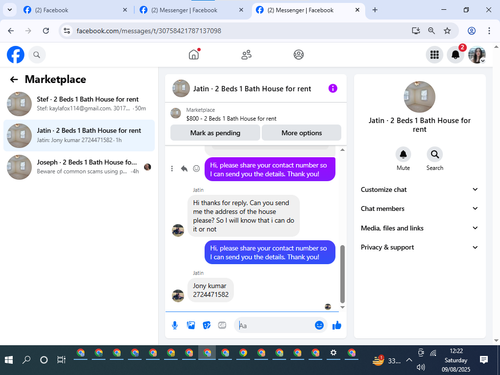Image resolution: width=500 pixels, height=375 pixels.
Task: React to the hovered purple message
Action: 197,169
